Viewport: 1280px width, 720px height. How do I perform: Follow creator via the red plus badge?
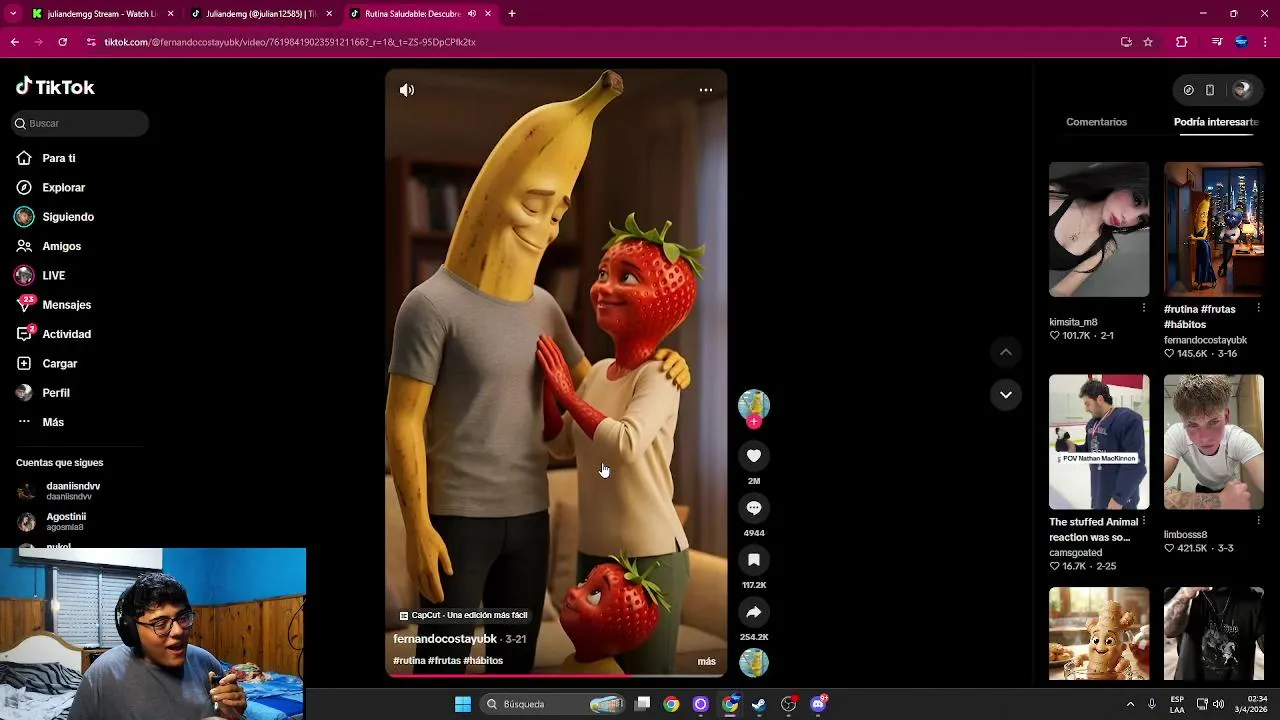click(754, 422)
